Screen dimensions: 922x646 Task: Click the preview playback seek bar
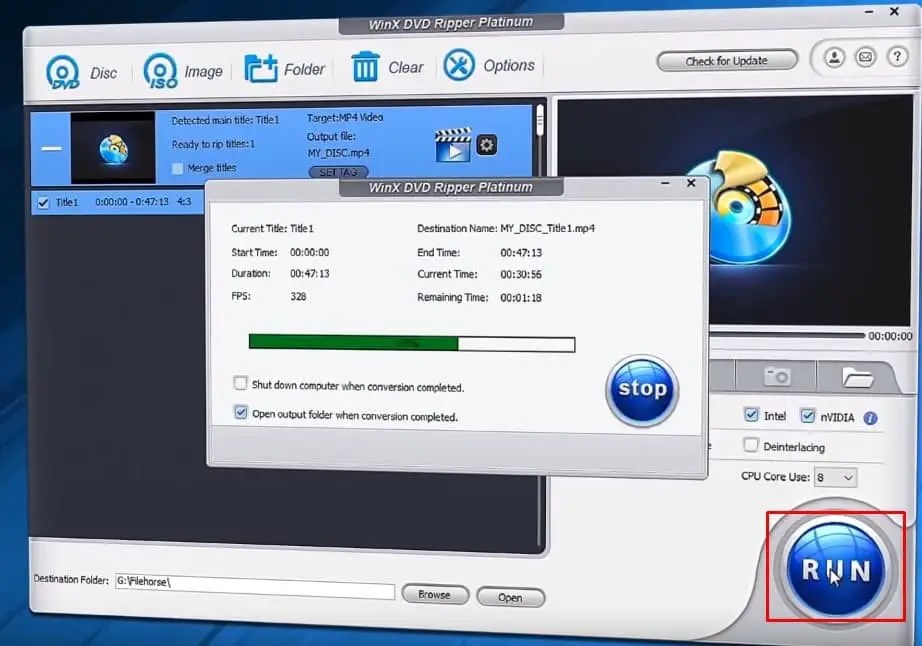[787, 336]
